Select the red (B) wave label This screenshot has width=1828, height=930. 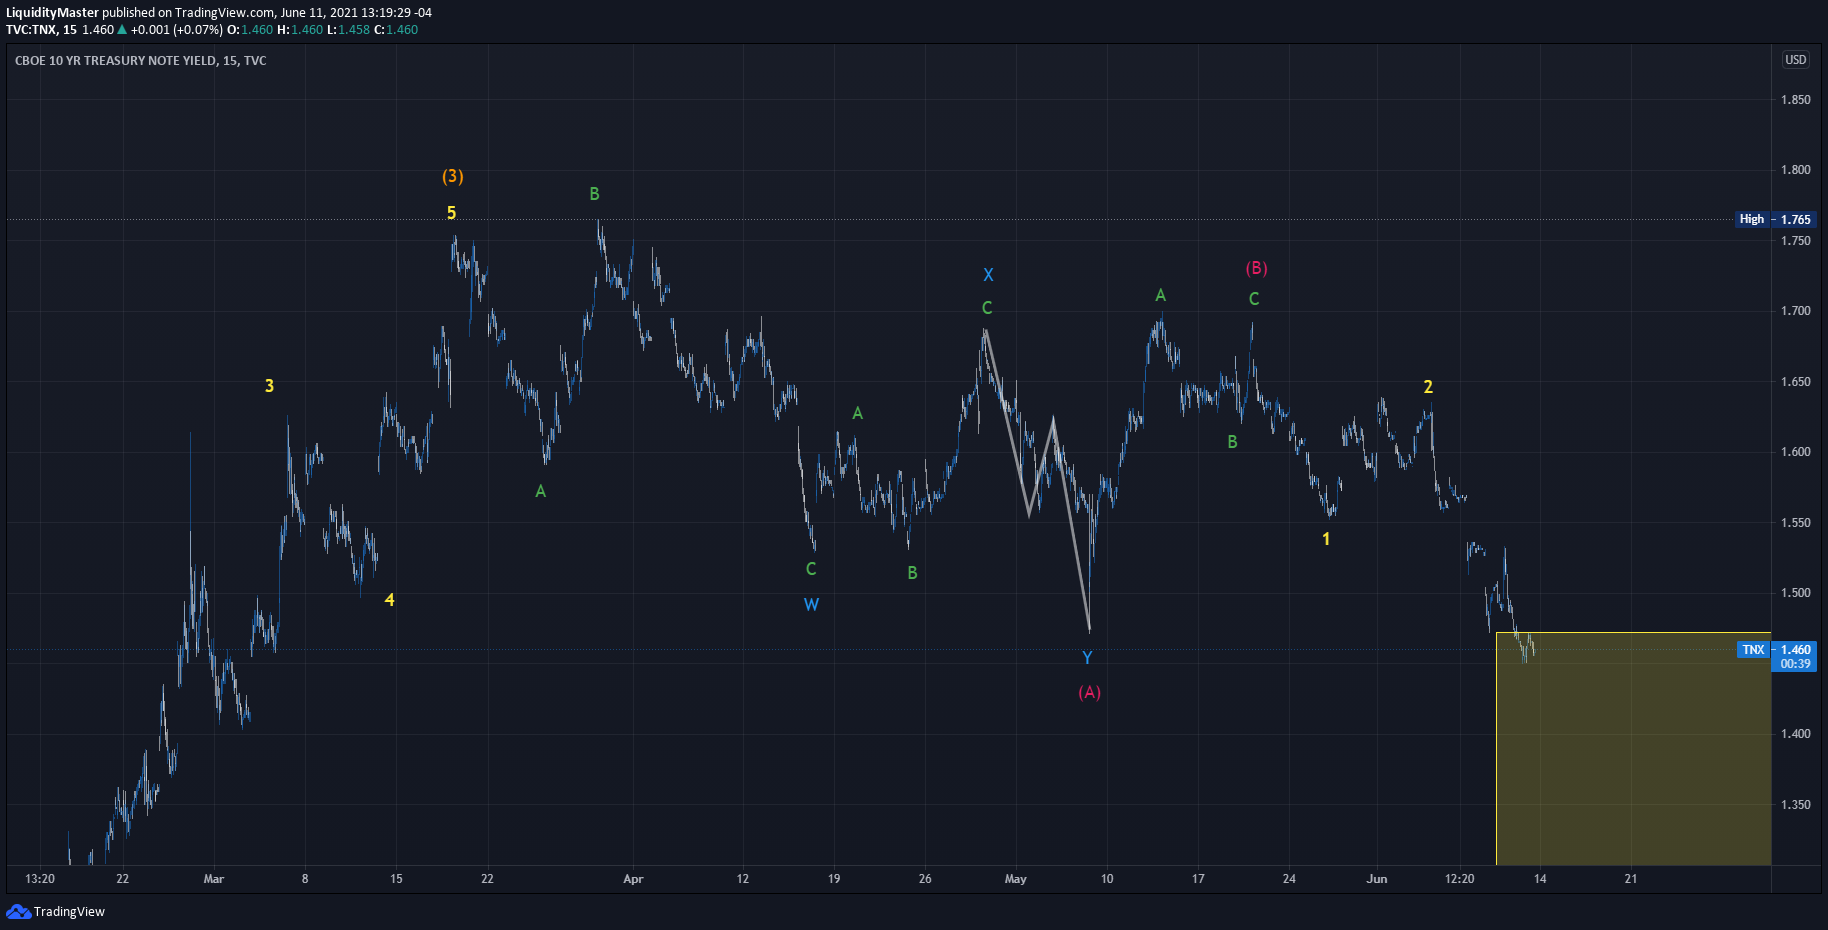(1256, 268)
